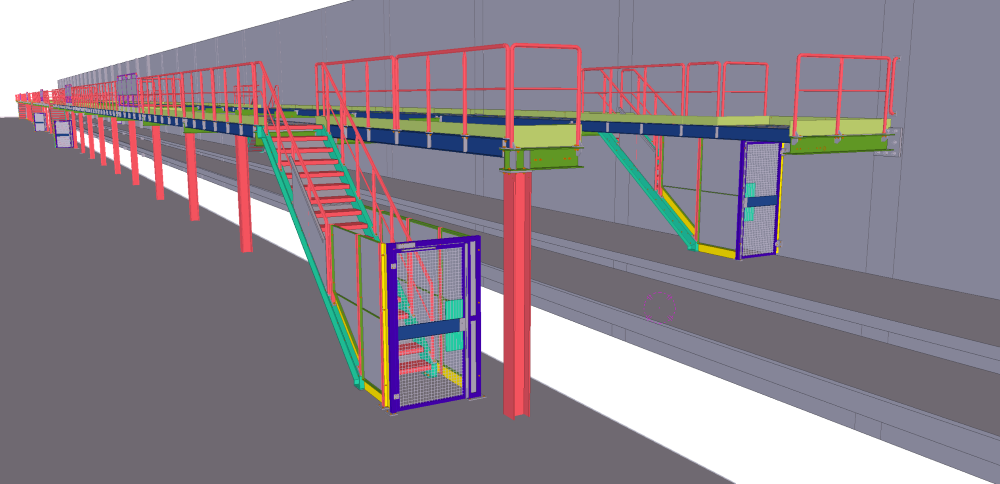Select the purple mesh gate at near staircase base
This screenshot has height=484, width=1000.
tap(434, 323)
